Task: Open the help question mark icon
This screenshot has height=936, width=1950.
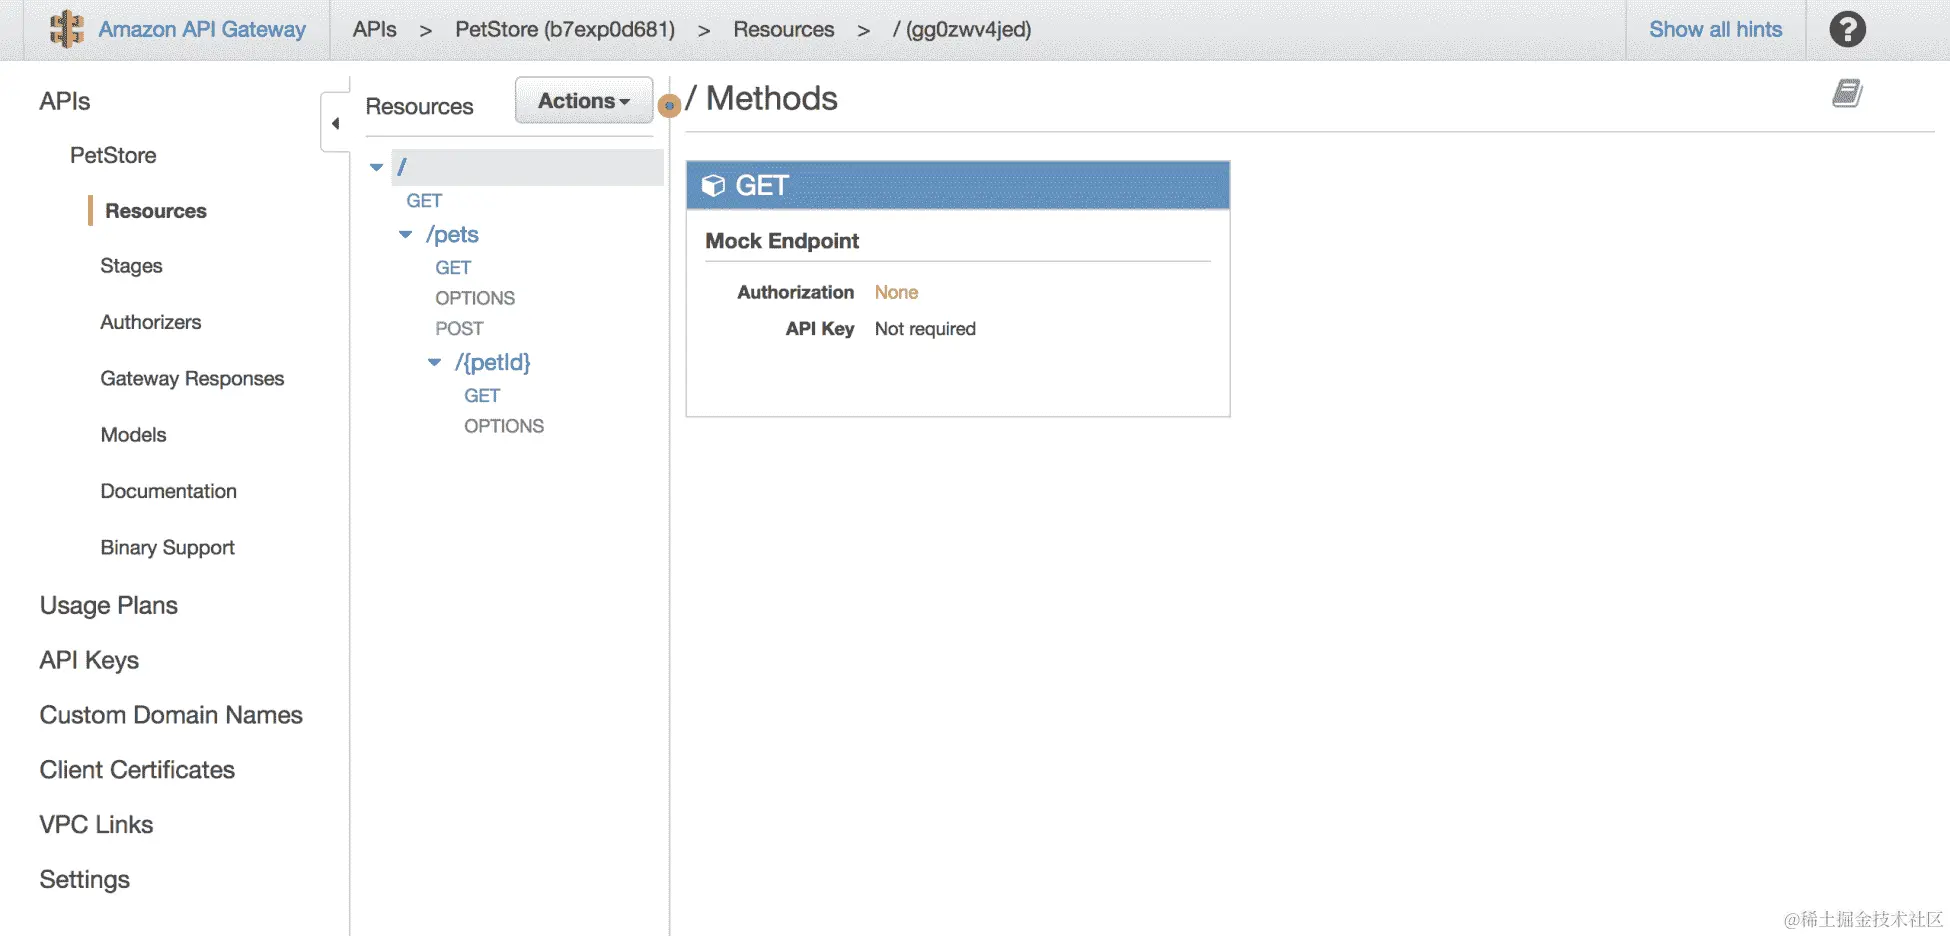Action: pos(1847,29)
